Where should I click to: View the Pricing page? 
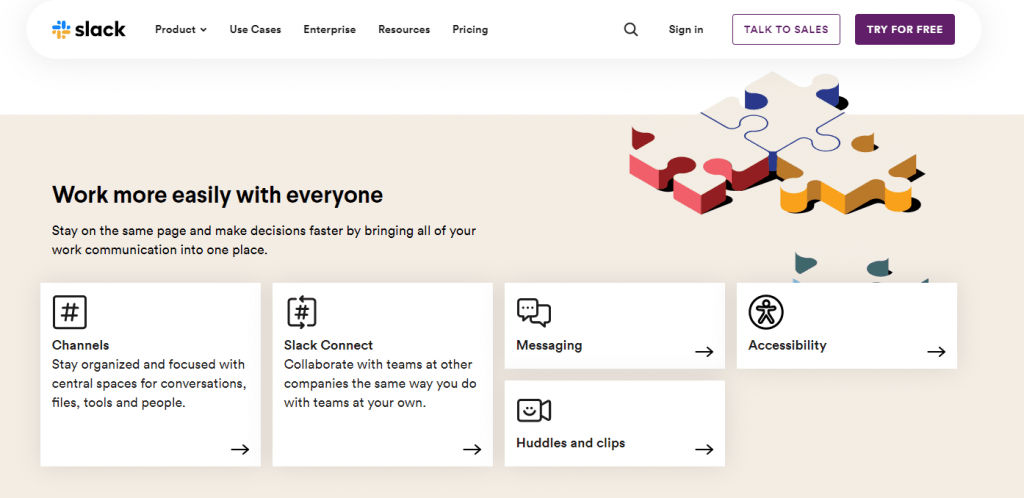pyautogui.click(x=470, y=29)
